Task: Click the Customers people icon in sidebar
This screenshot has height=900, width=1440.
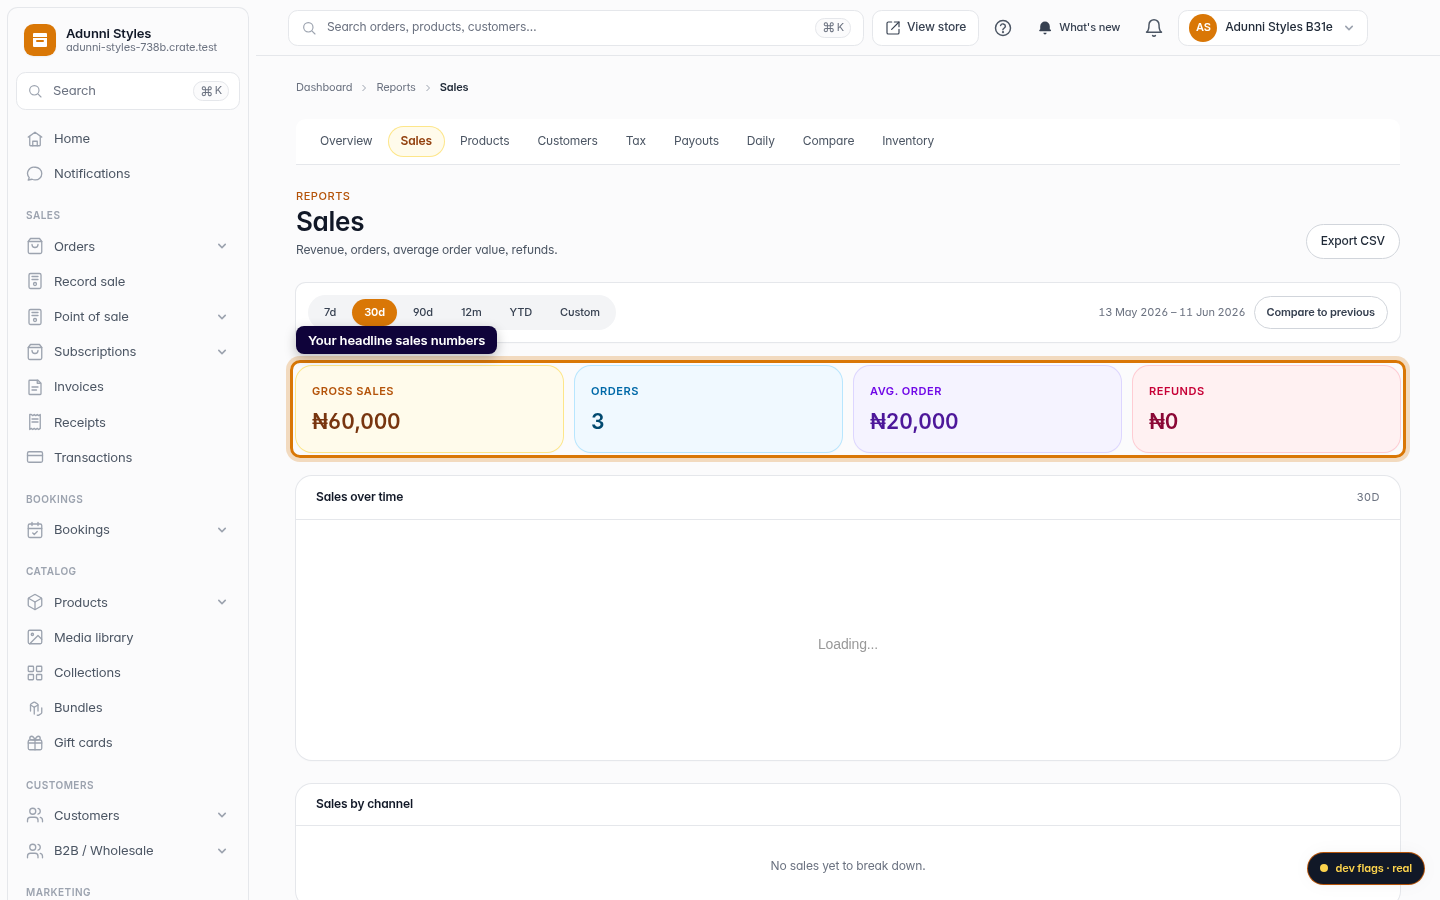Action: coord(35,815)
